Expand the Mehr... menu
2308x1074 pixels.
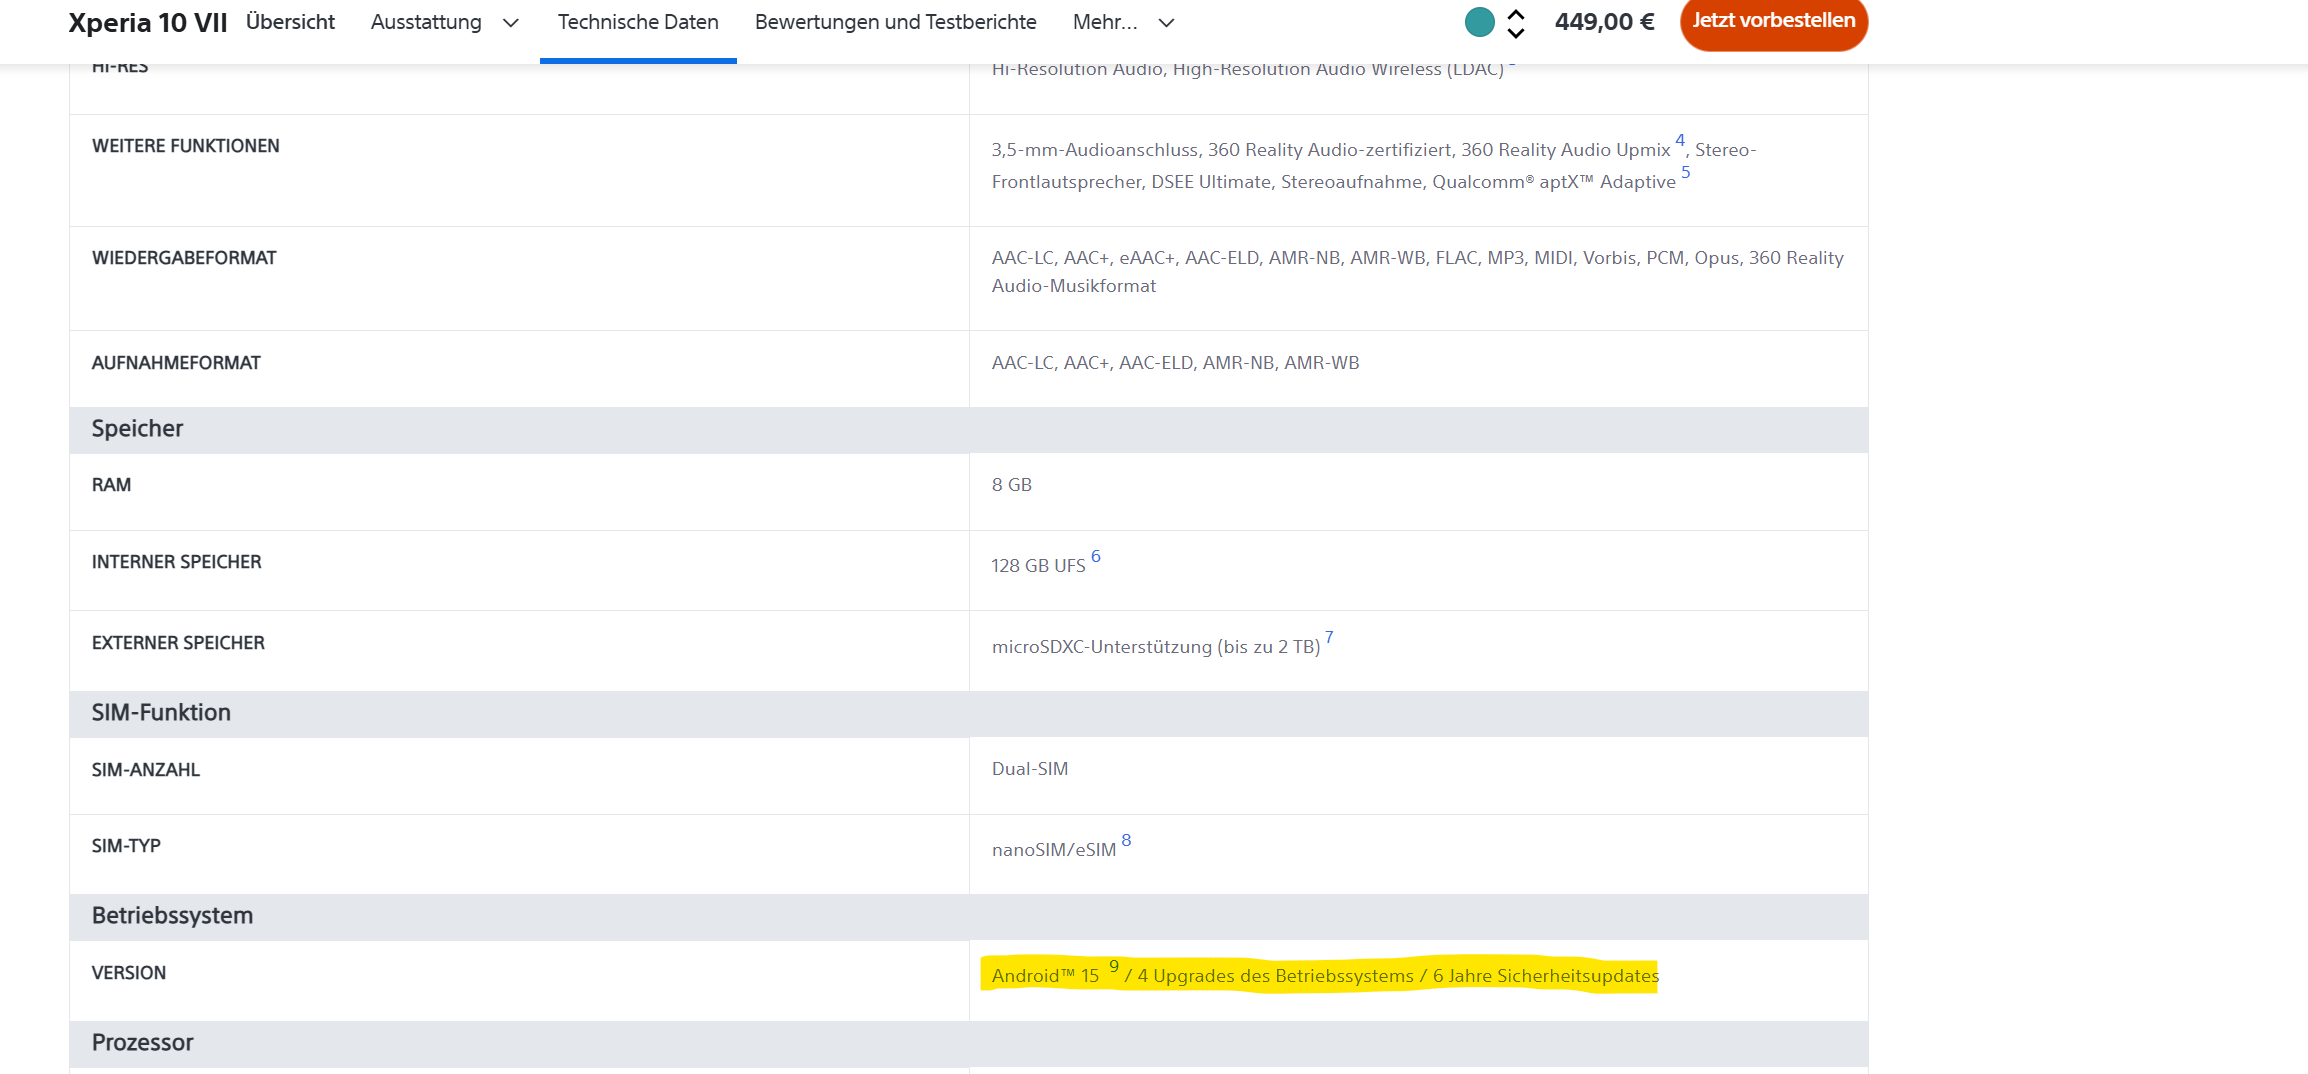coord(1123,22)
